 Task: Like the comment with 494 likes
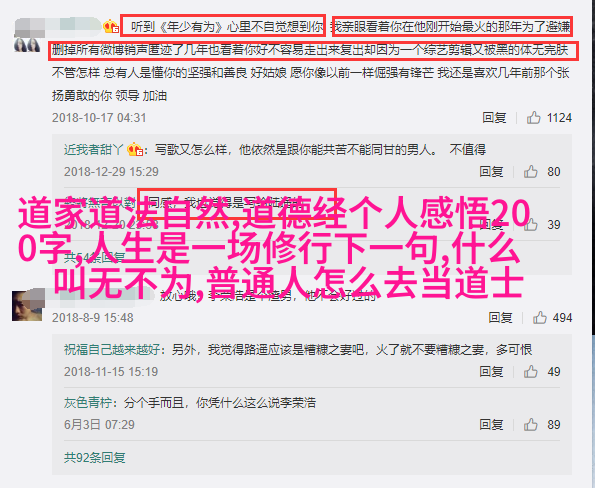tap(540, 317)
